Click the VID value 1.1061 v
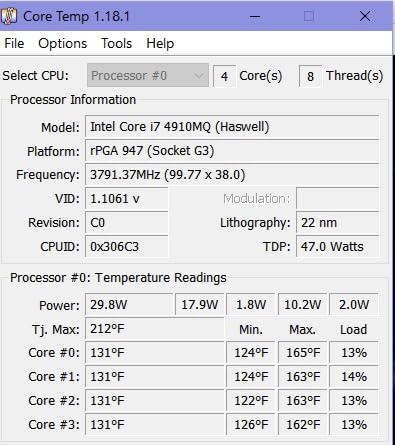The image size is (395, 445). coord(127,199)
